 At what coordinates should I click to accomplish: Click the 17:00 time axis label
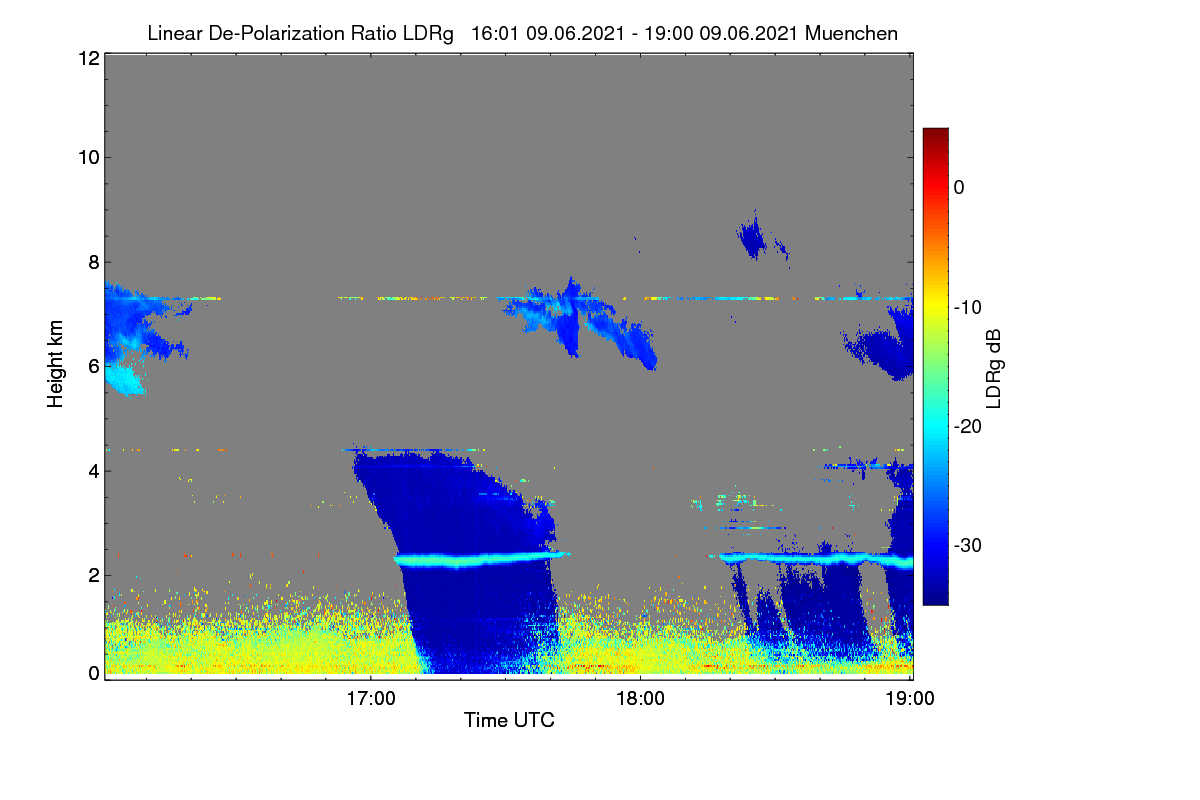pos(370,697)
